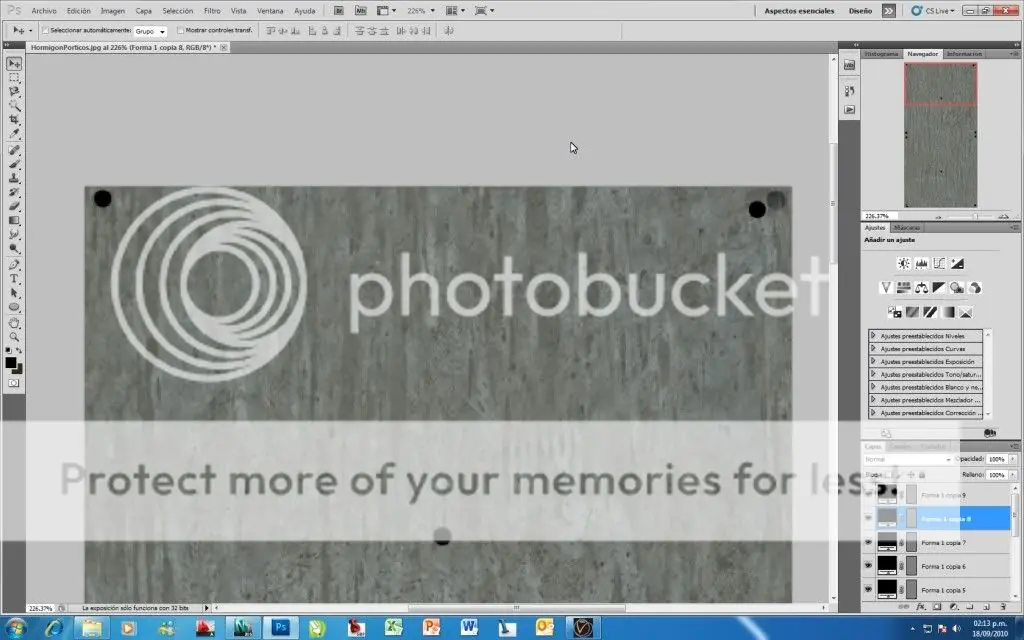The width and height of the screenshot is (1024, 640).
Task: Expand Ajustes preestablecidos Curvas
Action: 873,349
